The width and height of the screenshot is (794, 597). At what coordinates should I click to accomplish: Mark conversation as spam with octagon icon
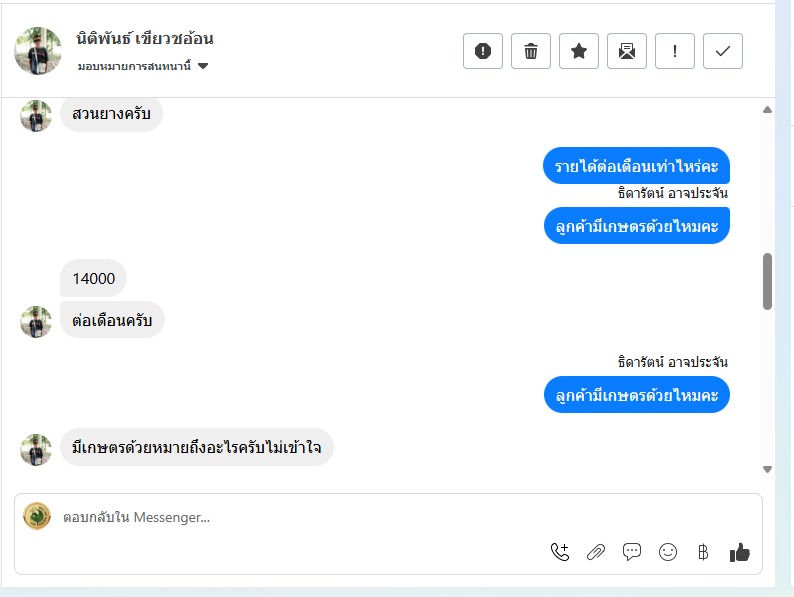pos(483,51)
